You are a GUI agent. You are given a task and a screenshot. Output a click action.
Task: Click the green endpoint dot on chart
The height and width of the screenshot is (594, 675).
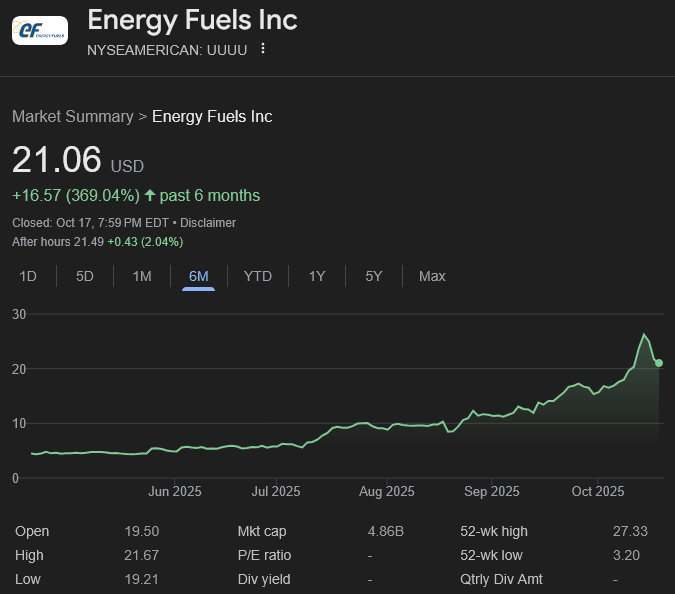(659, 363)
